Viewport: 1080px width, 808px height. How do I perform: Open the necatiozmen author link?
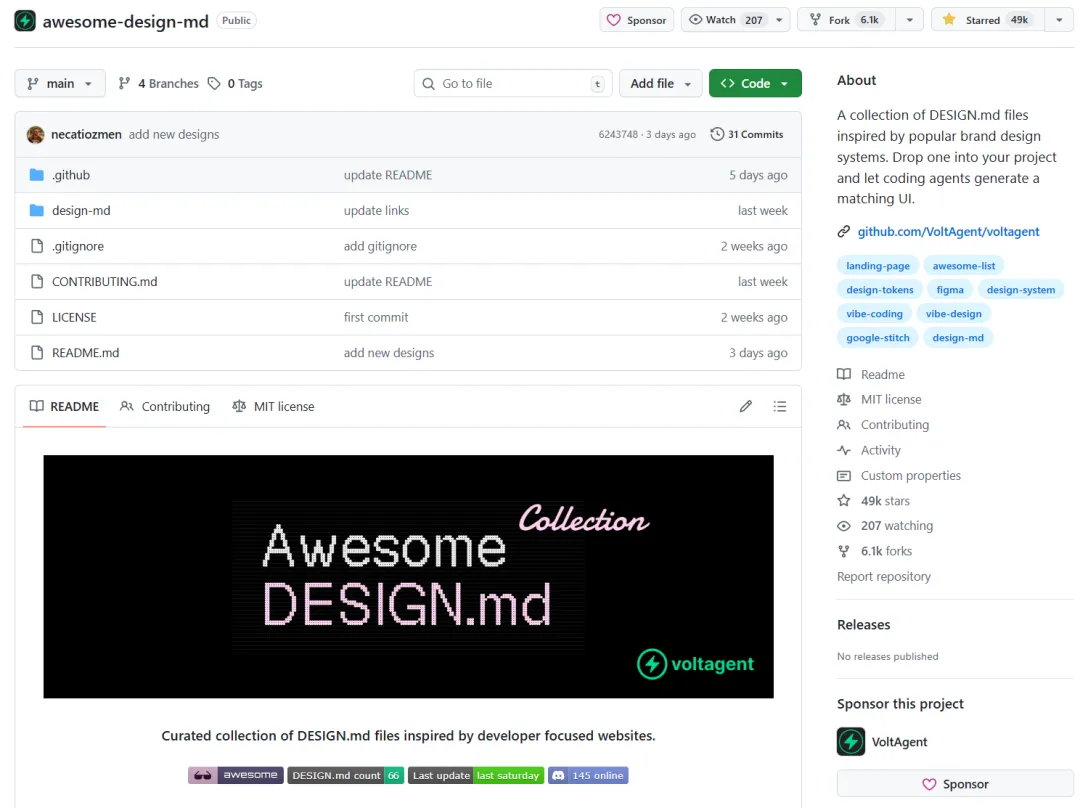coord(86,134)
